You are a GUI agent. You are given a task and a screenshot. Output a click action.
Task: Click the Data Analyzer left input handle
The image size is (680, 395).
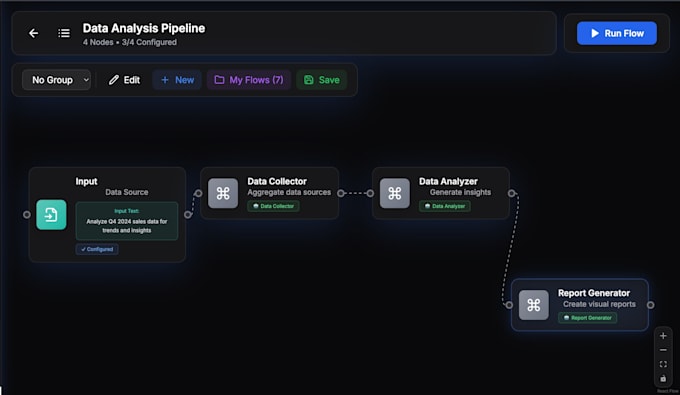point(370,193)
